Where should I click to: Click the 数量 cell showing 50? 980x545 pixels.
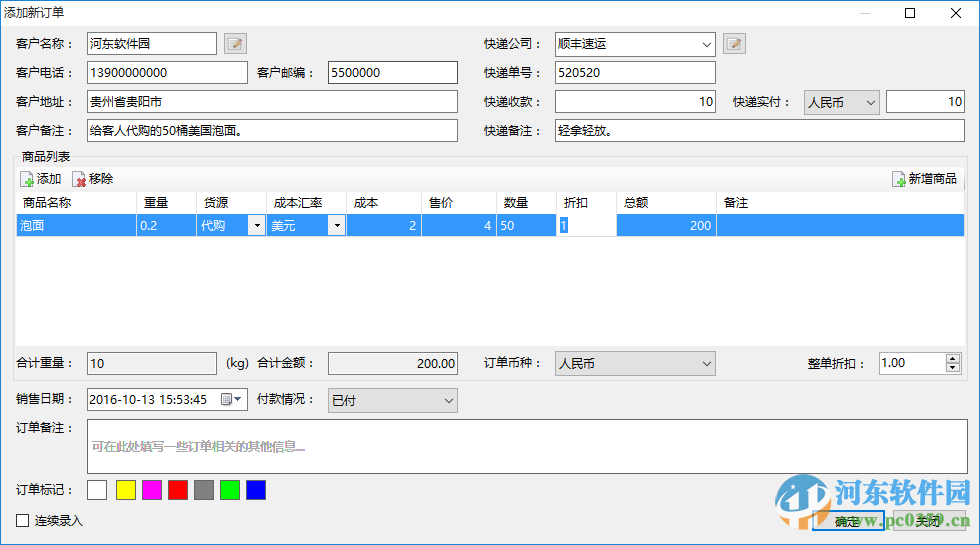tap(526, 226)
